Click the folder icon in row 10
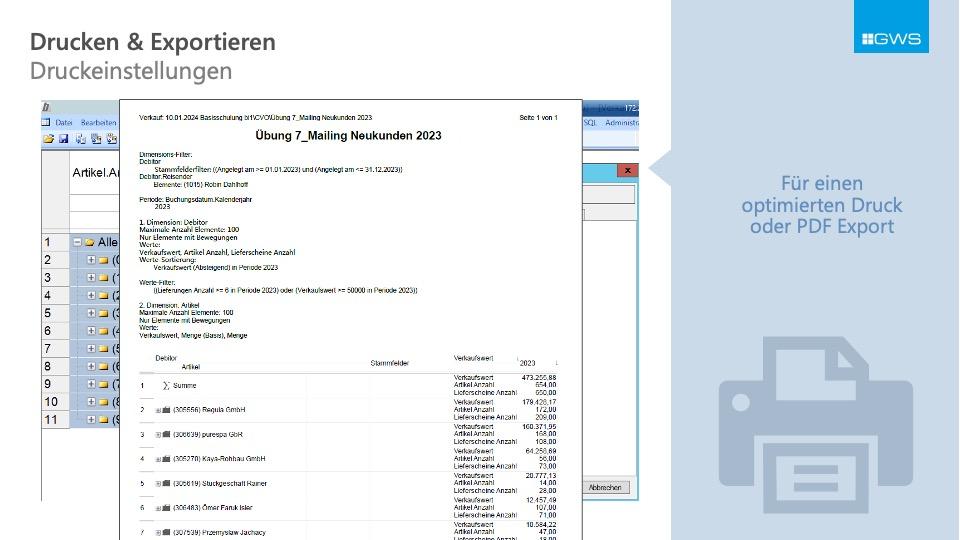Image resolution: width=960 pixels, height=540 pixels. (103, 402)
